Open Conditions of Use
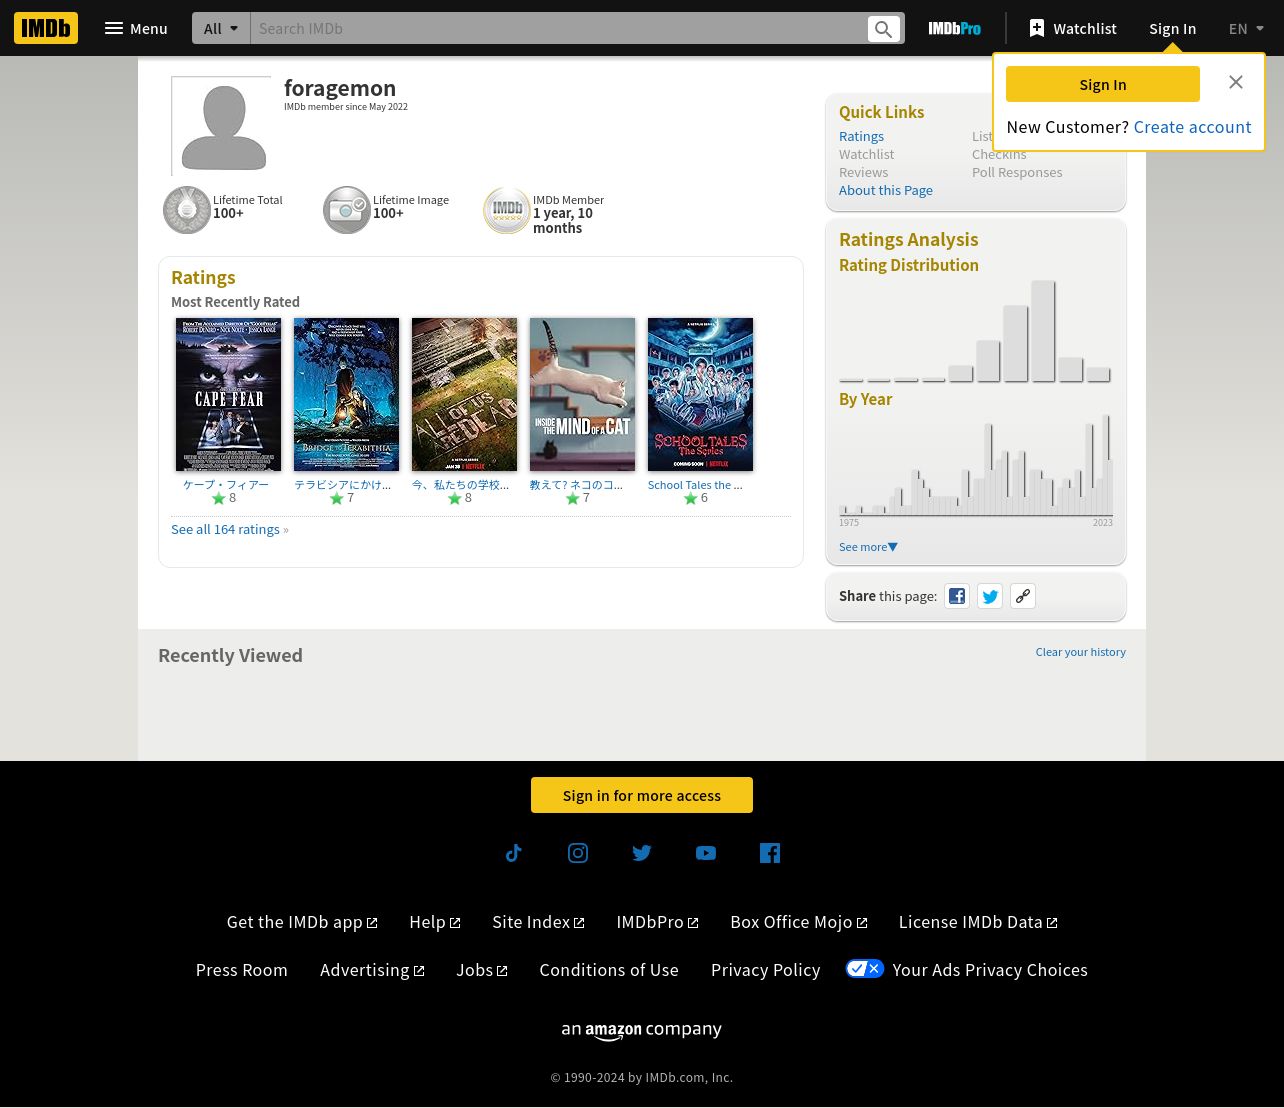1284x1108 pixels. click(609, 970)
